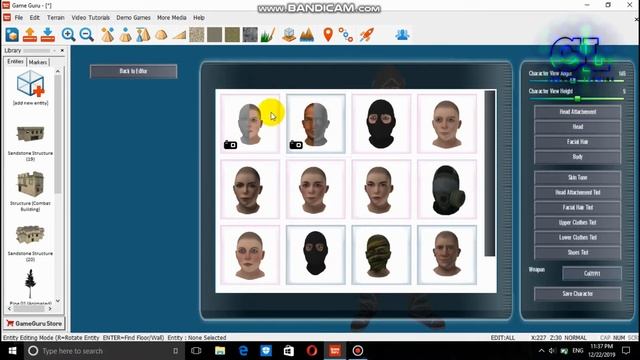
Task: Open the Demo Games menu
Action: pyautogui.click(x=133, y=18)
